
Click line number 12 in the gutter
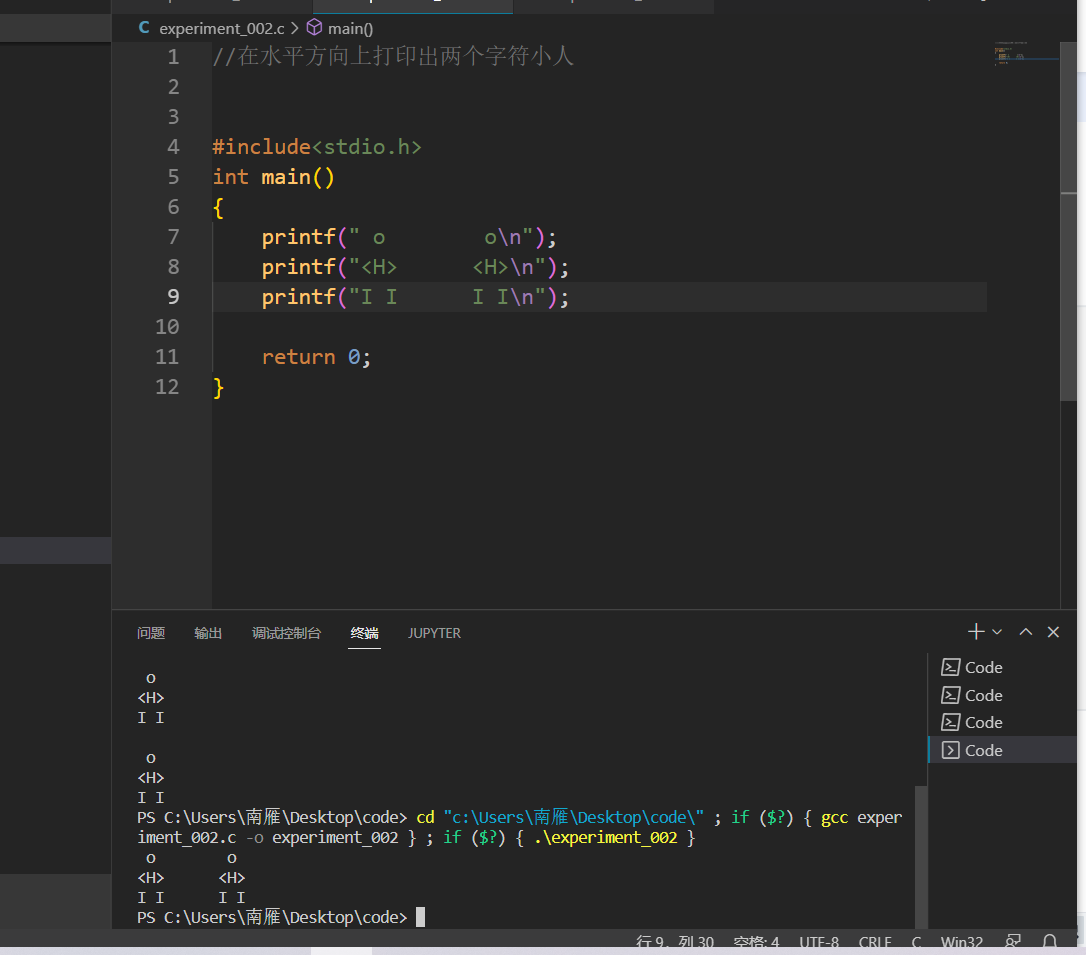tap(167, 387)
